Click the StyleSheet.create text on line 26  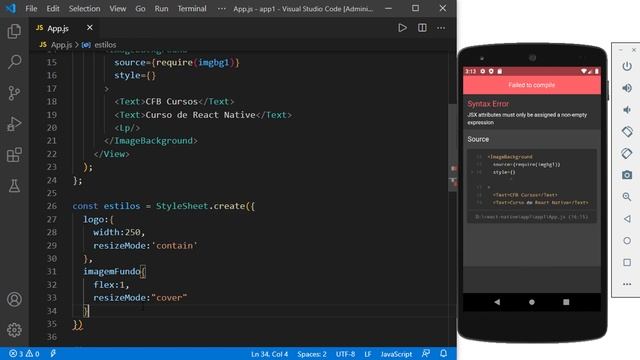[x=200, y=206]
